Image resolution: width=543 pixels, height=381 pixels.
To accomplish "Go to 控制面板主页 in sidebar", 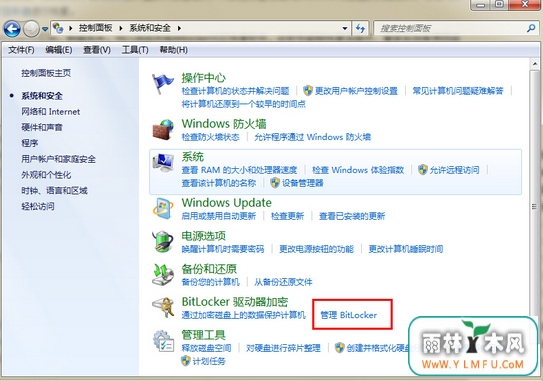I will pos(46,73).
